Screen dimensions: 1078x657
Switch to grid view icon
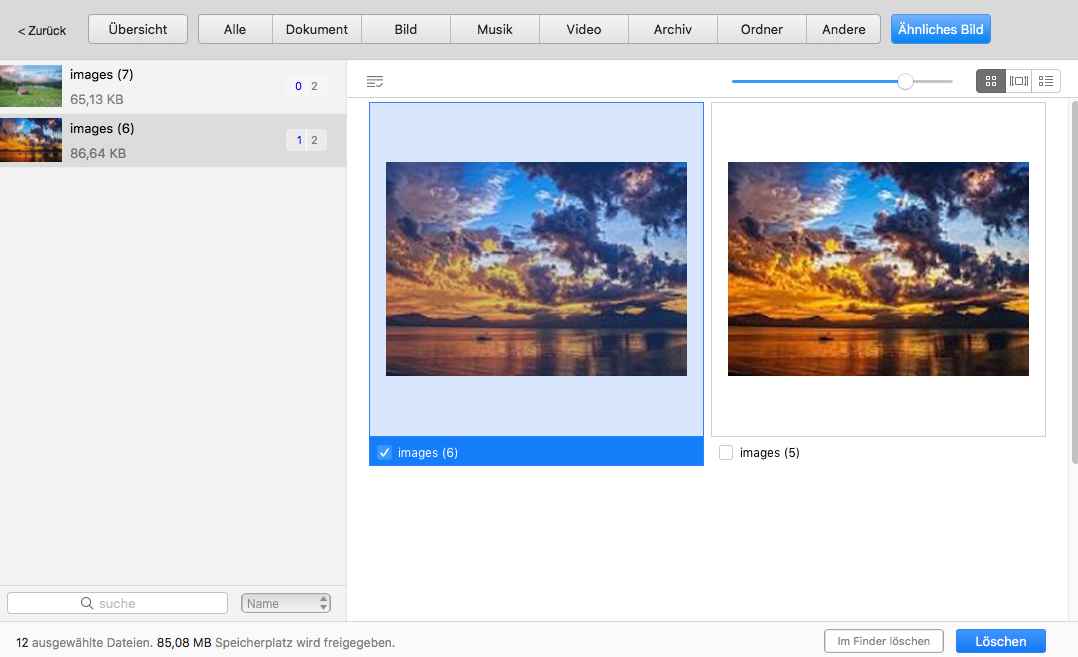click(x=990, y=81)
